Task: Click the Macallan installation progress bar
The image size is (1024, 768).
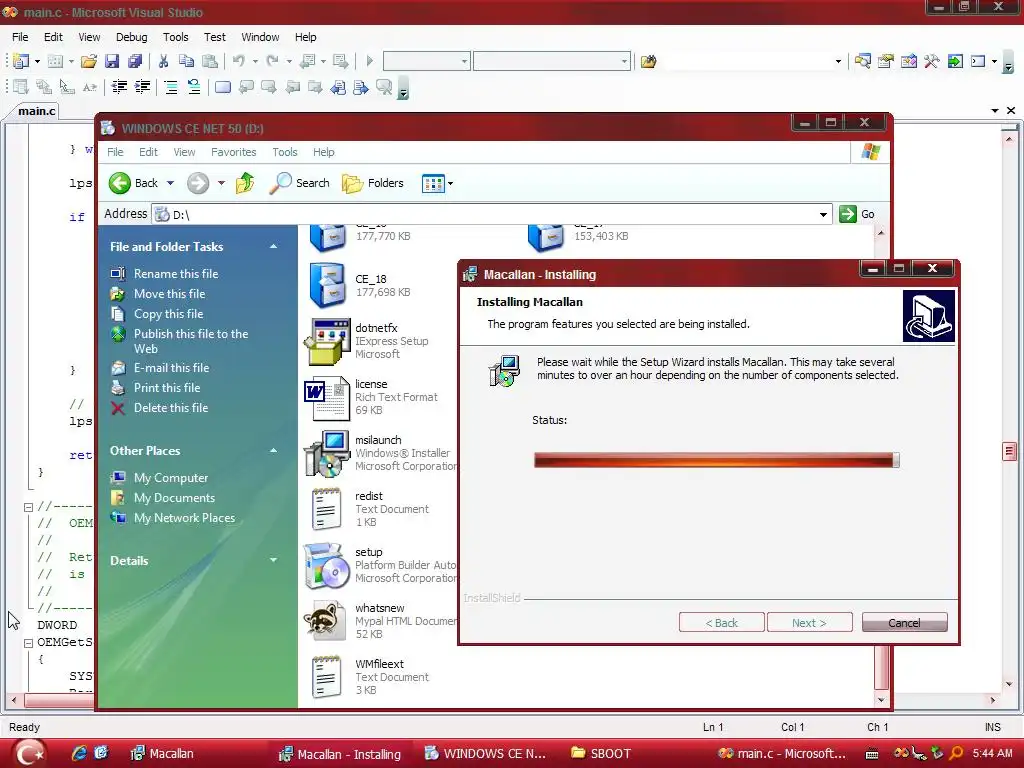Action: point(717,460)
